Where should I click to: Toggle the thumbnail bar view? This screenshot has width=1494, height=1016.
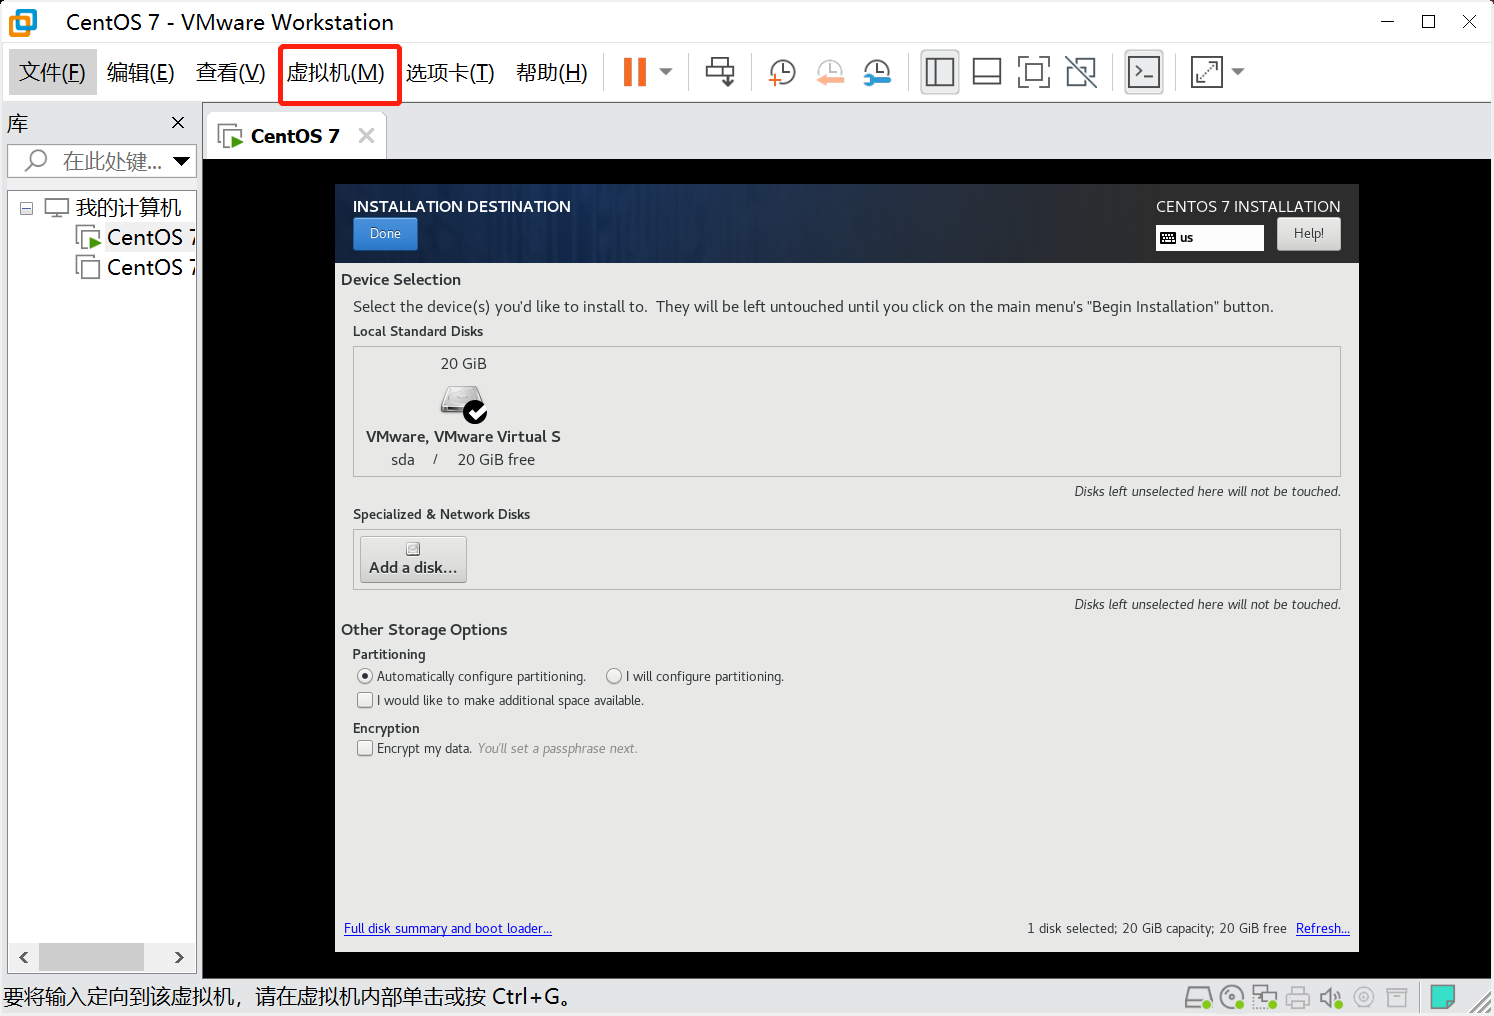click(x=987, y=72)
